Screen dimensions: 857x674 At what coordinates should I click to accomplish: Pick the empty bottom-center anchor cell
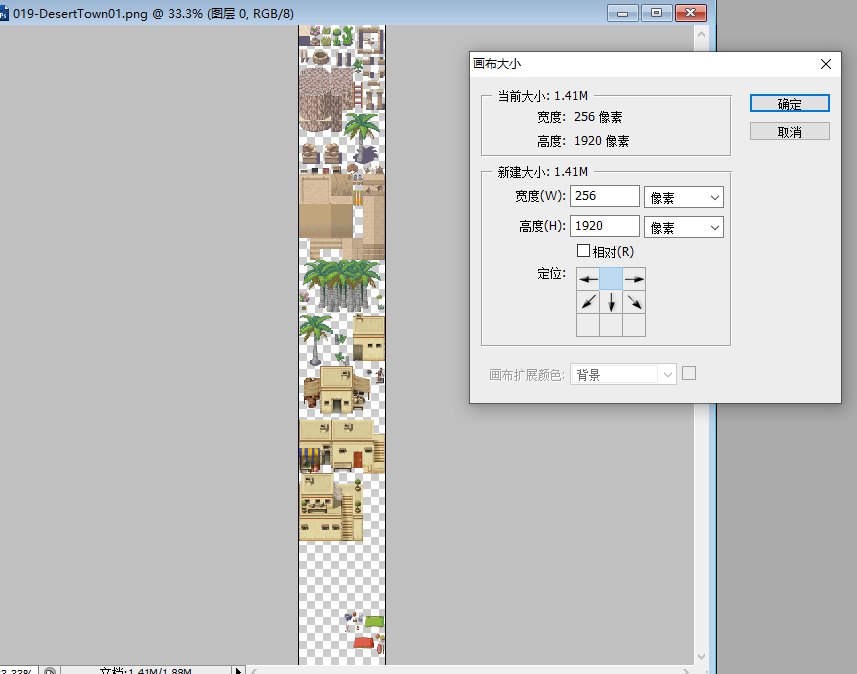[611, 325]
